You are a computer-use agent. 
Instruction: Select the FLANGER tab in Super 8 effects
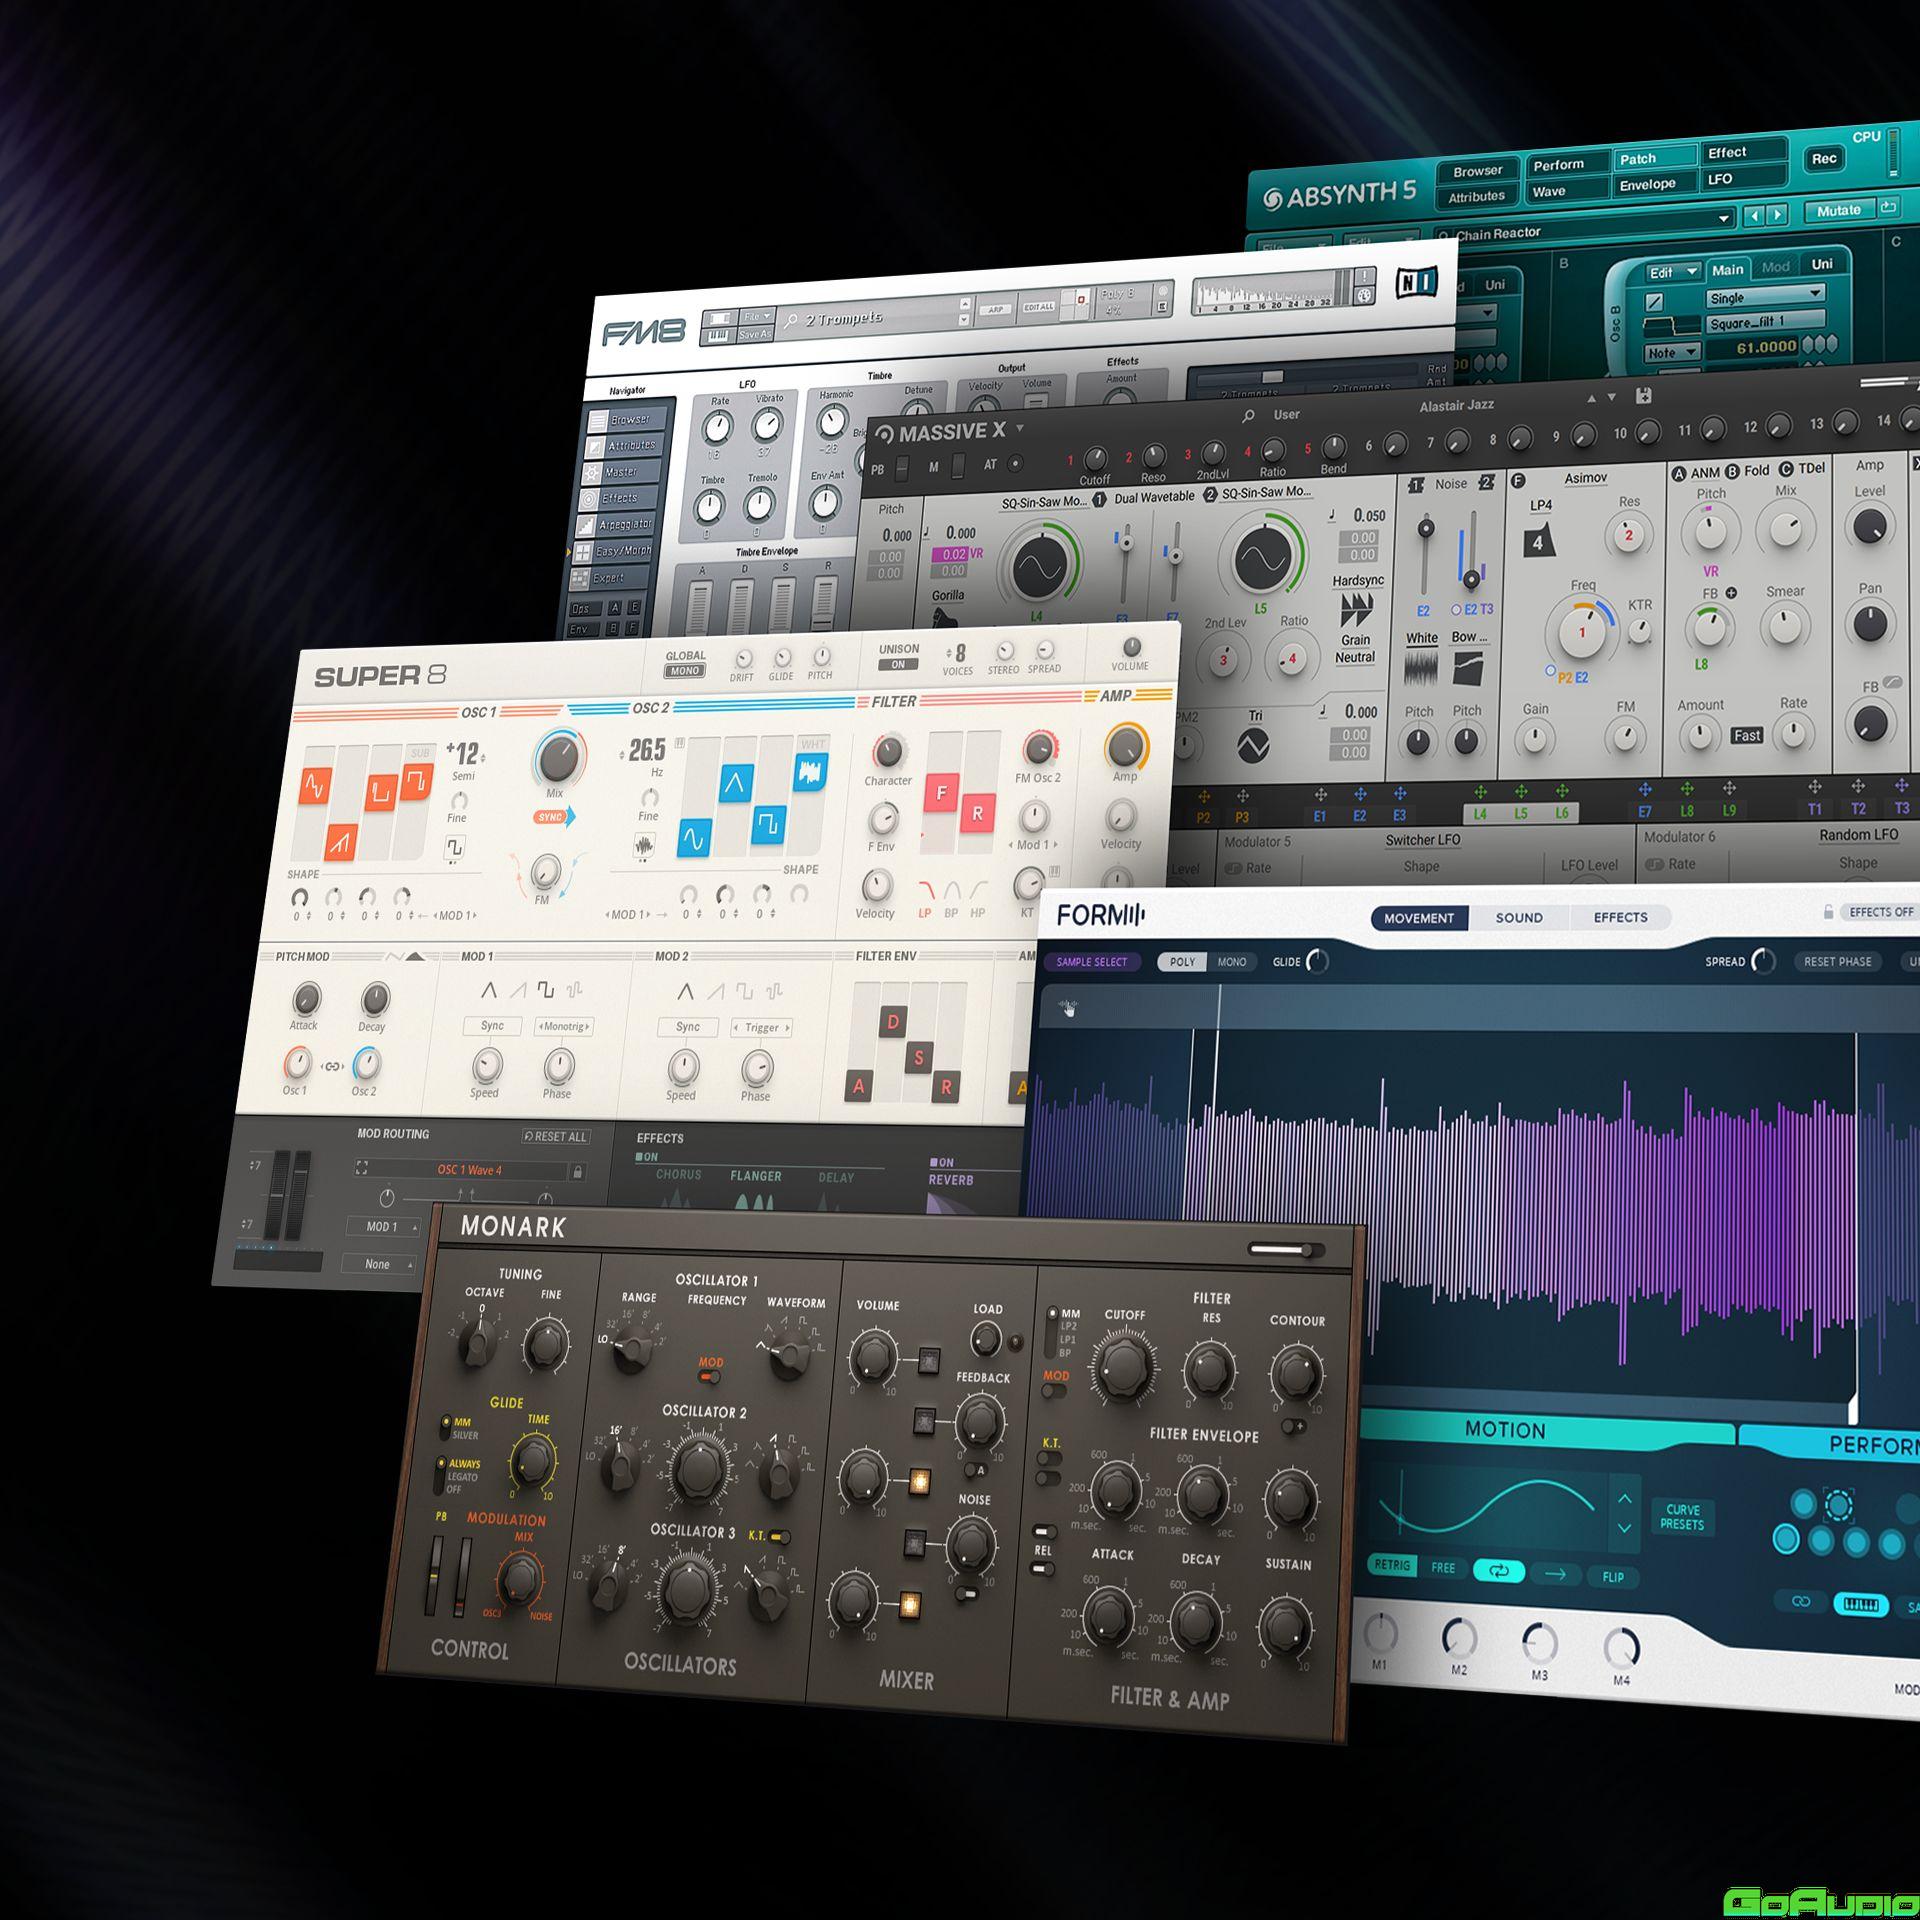click(755, 1176)
